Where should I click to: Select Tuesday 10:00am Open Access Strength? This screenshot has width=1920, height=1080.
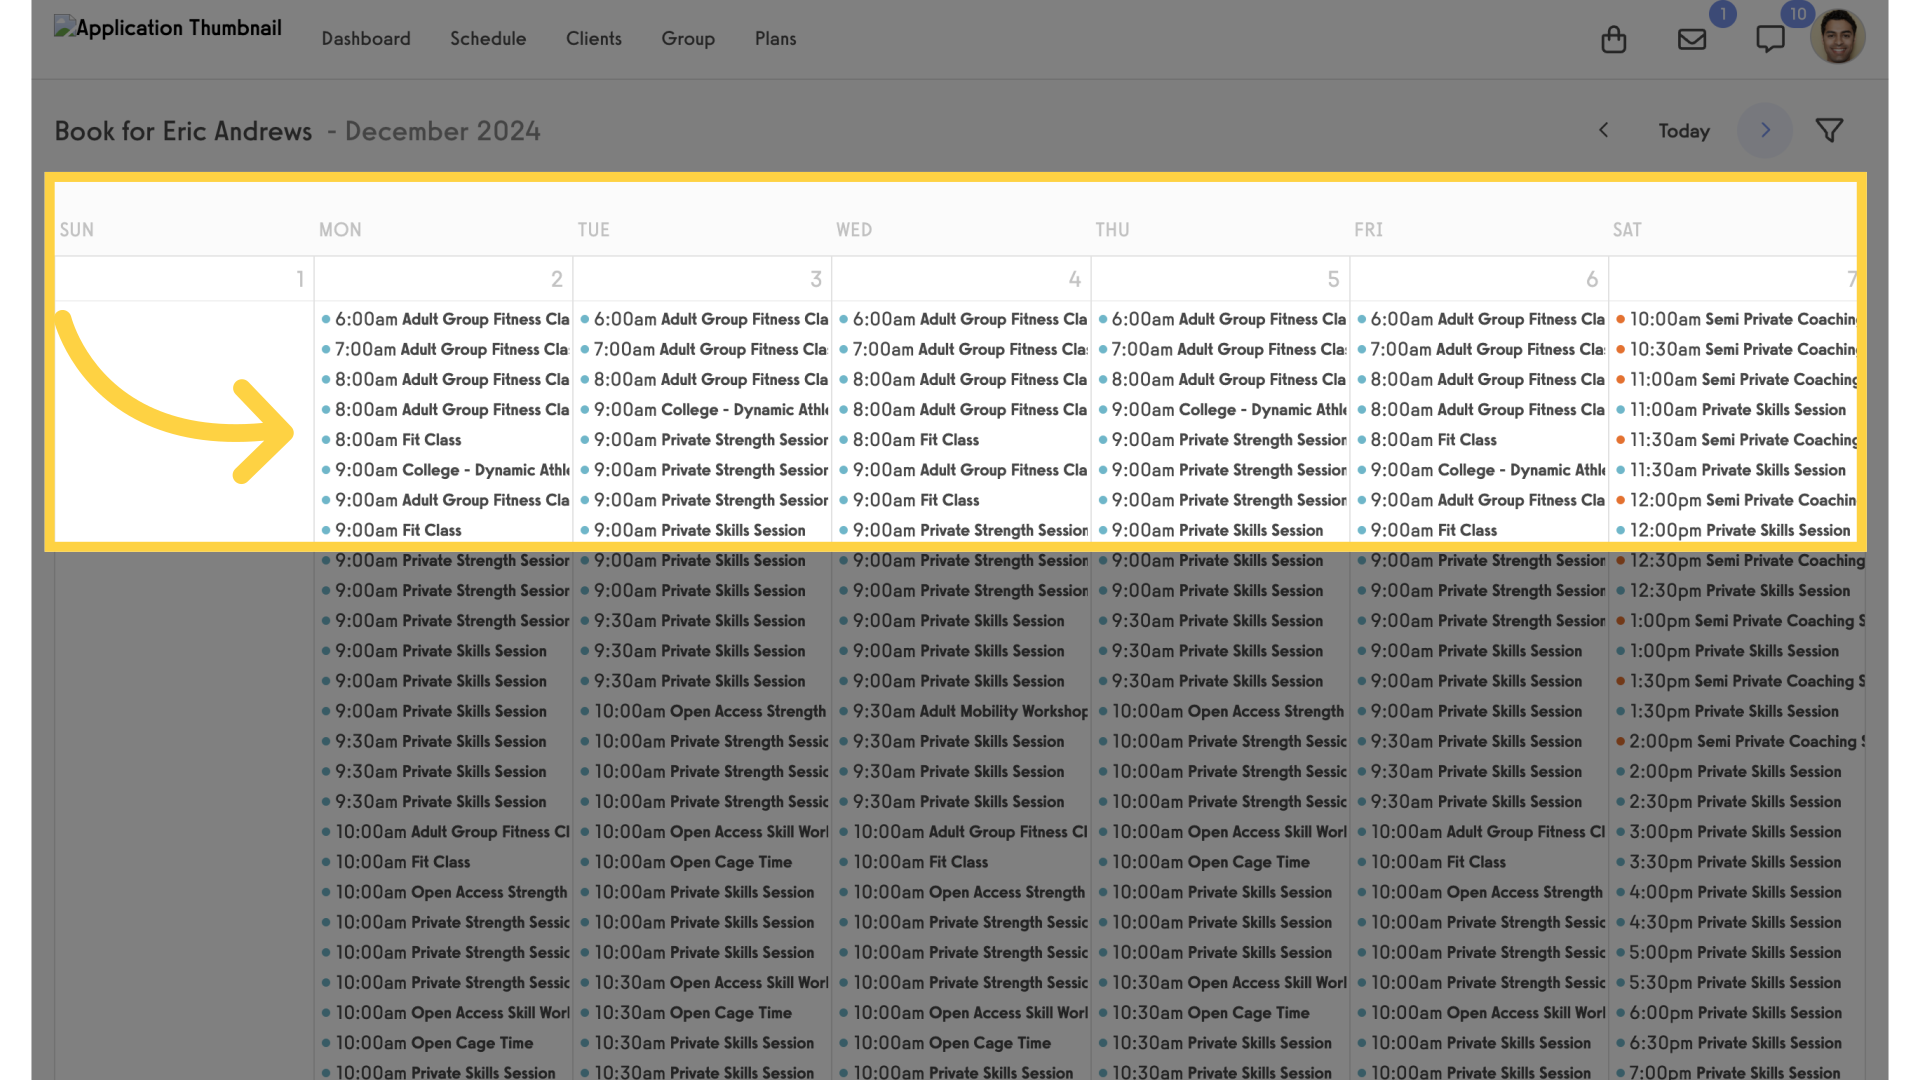click(x=704, y=711)
